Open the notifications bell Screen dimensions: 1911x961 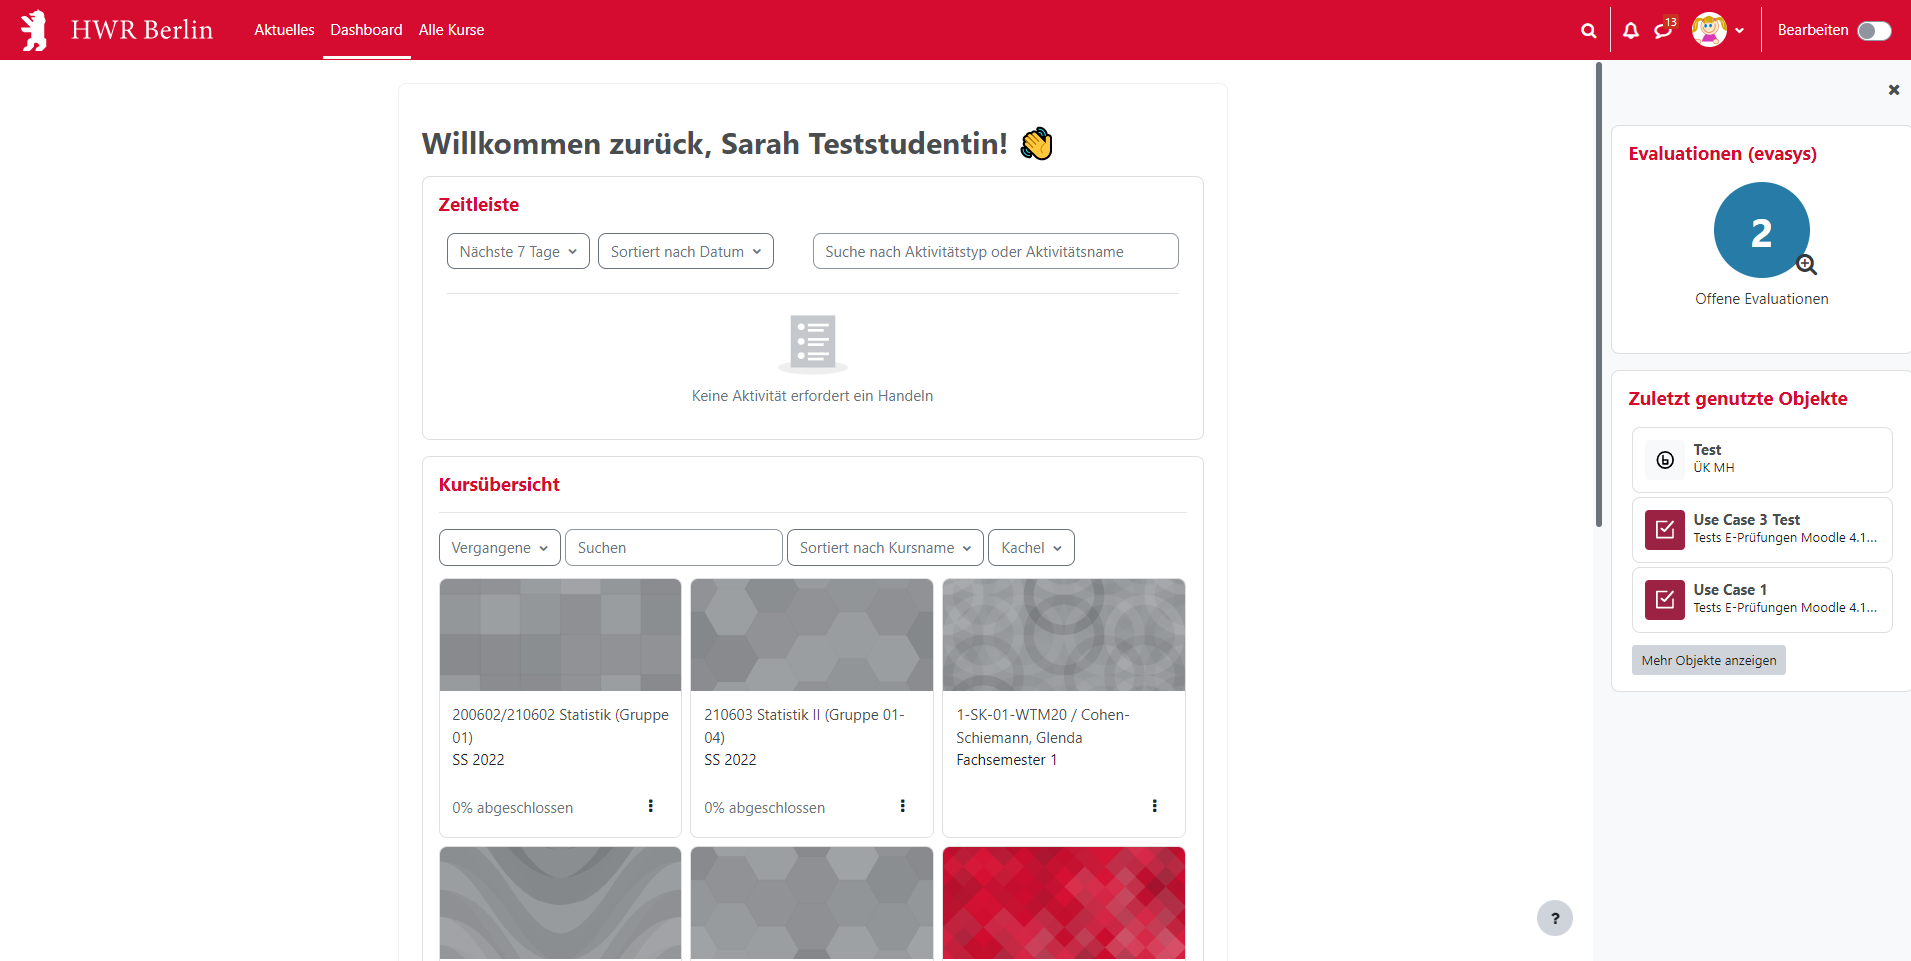1631,31
